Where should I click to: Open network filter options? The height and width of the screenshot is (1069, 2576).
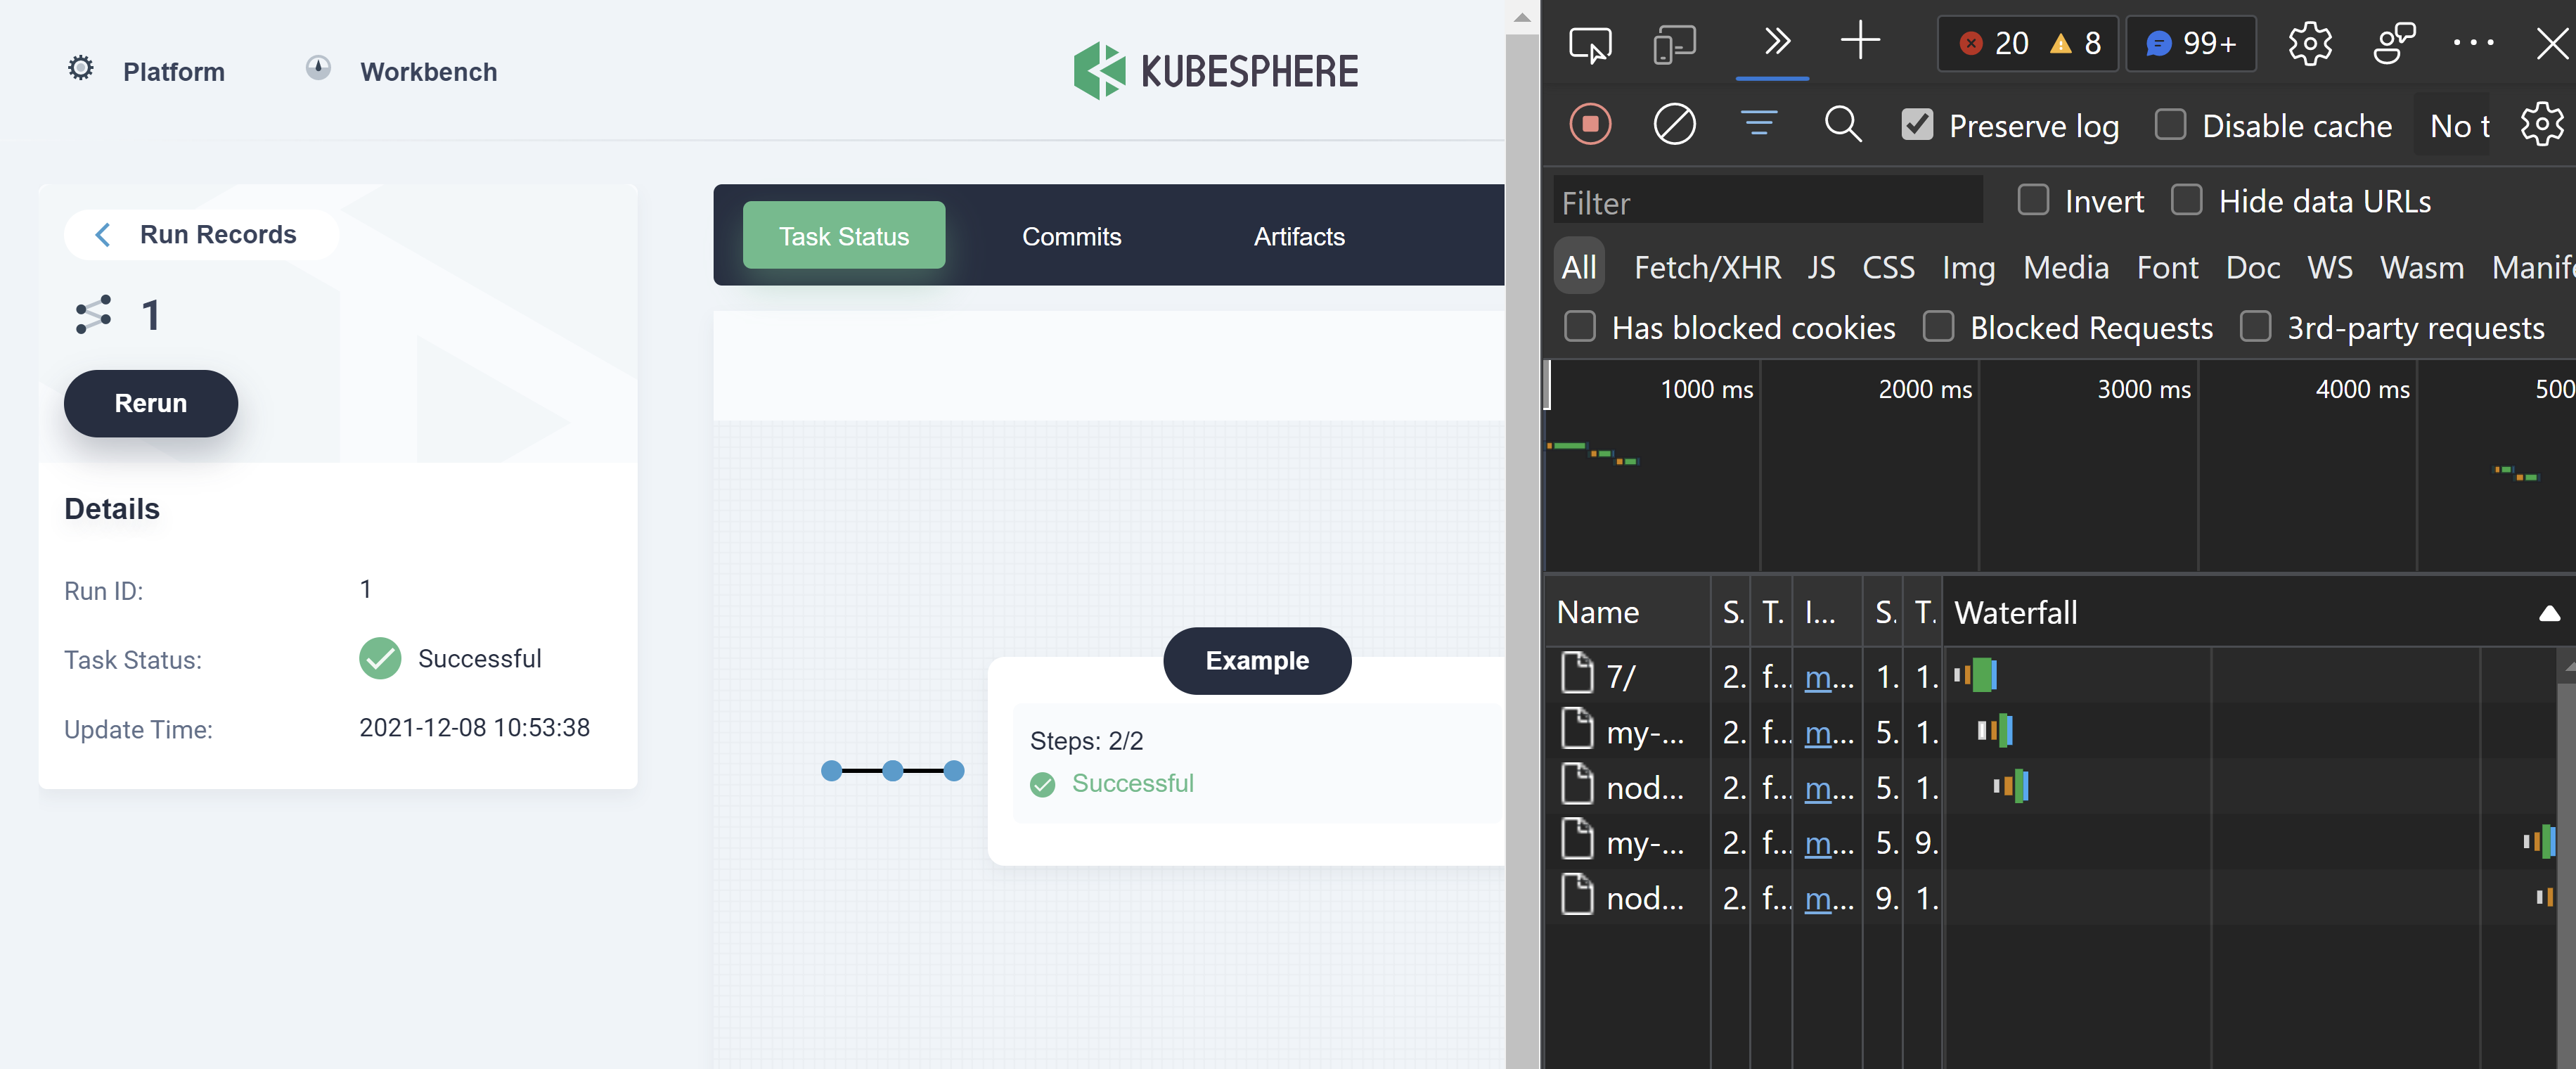pyautogui.click(x=1760, y=124)
